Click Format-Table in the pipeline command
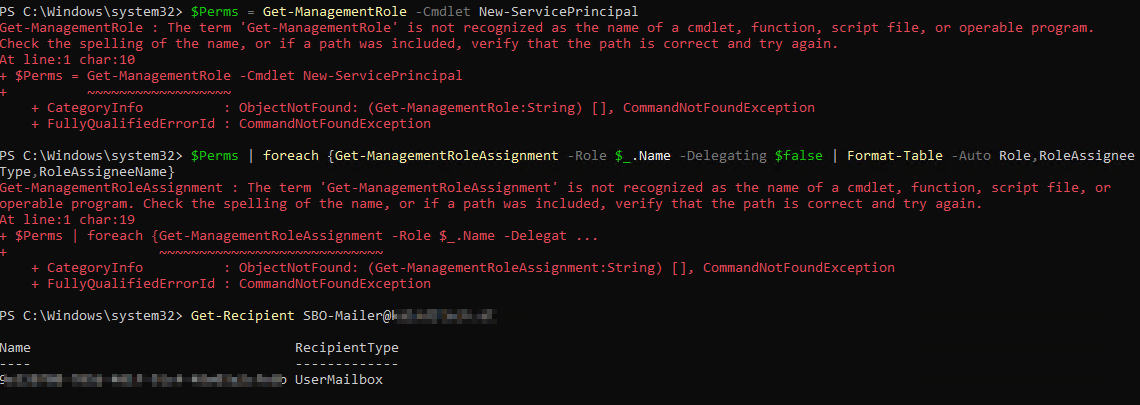 coord(892,156)
